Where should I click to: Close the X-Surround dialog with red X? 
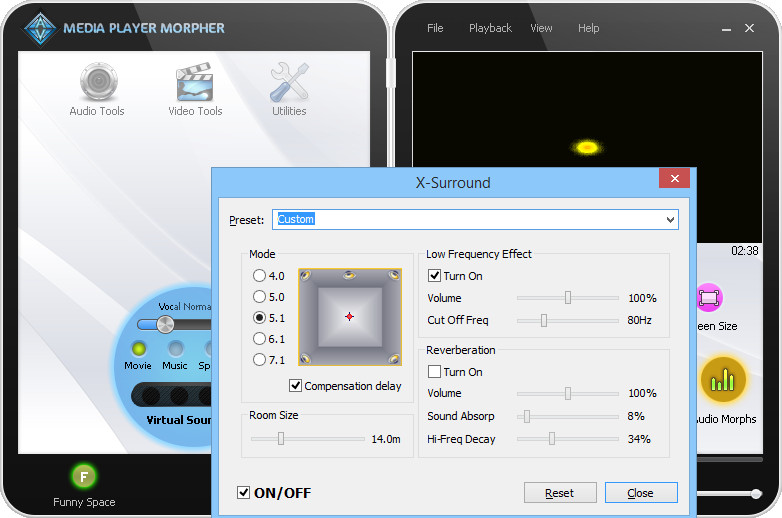point(674,178)
